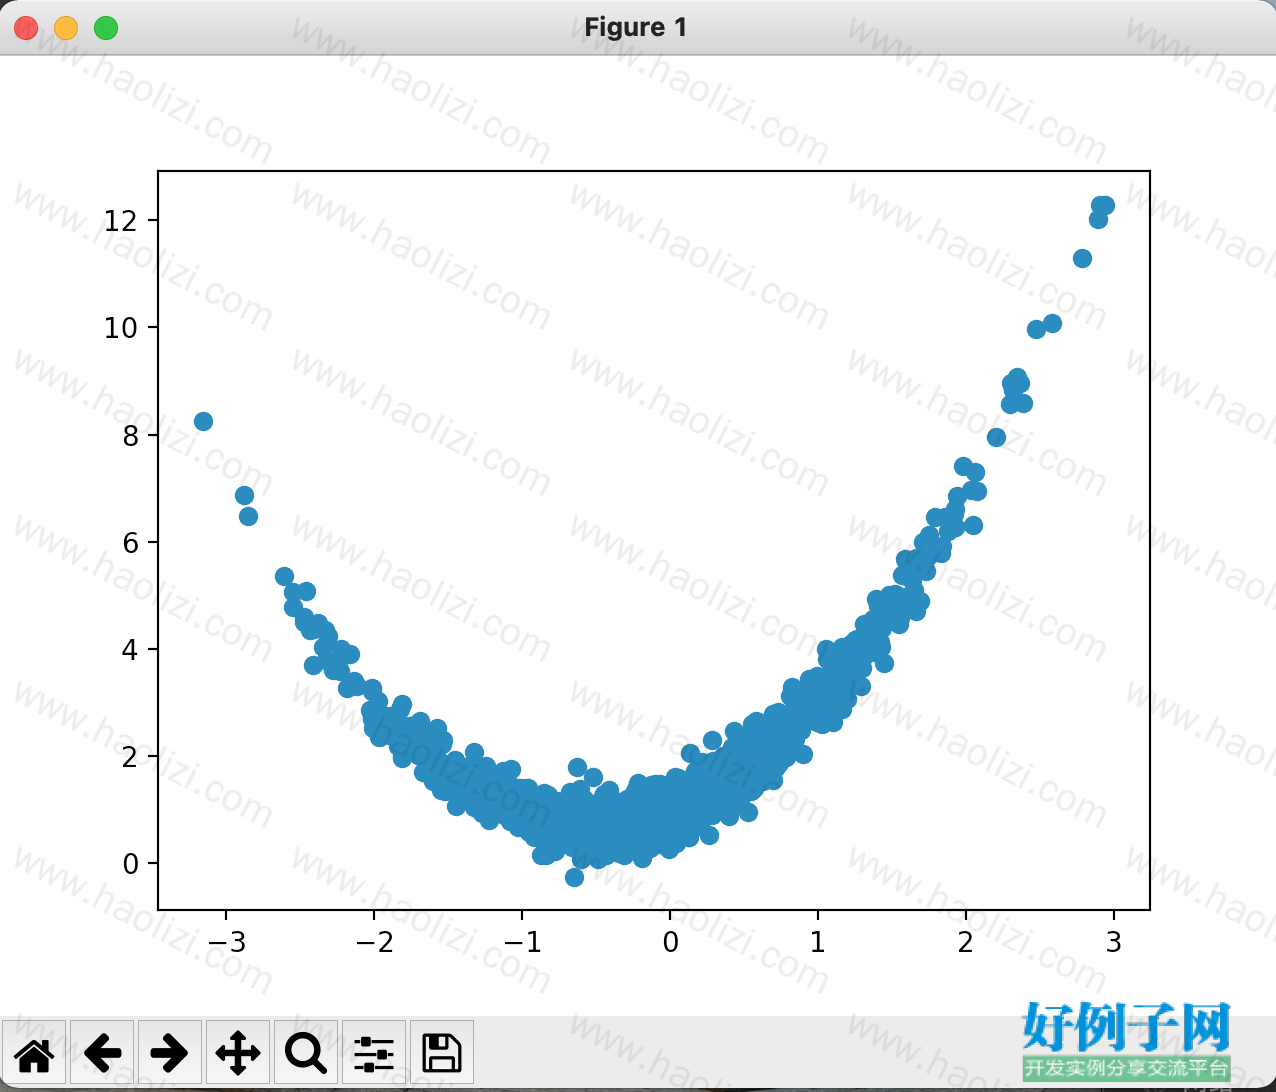Reset the plot to original view (Home)
The width and height of the screenshot is (1276, 1092).
pos(34,1052)
